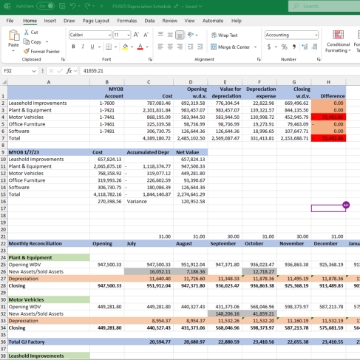Switch to the Draw ribbon tab
The width and height of the screenshot is (360, 360).
69,21
